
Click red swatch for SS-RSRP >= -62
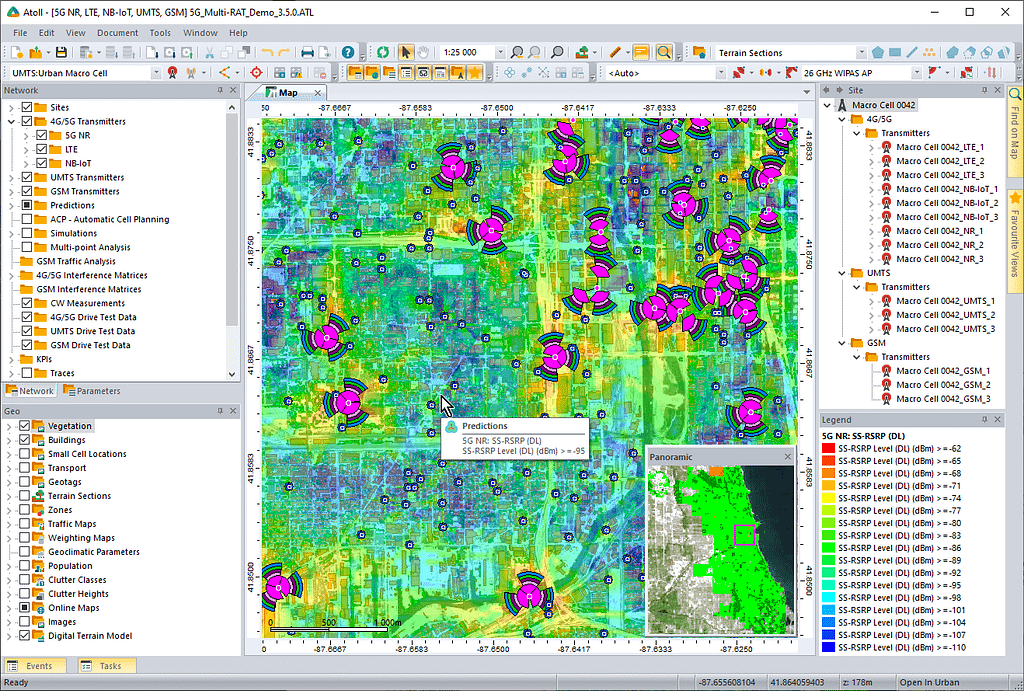click(828, 449)
